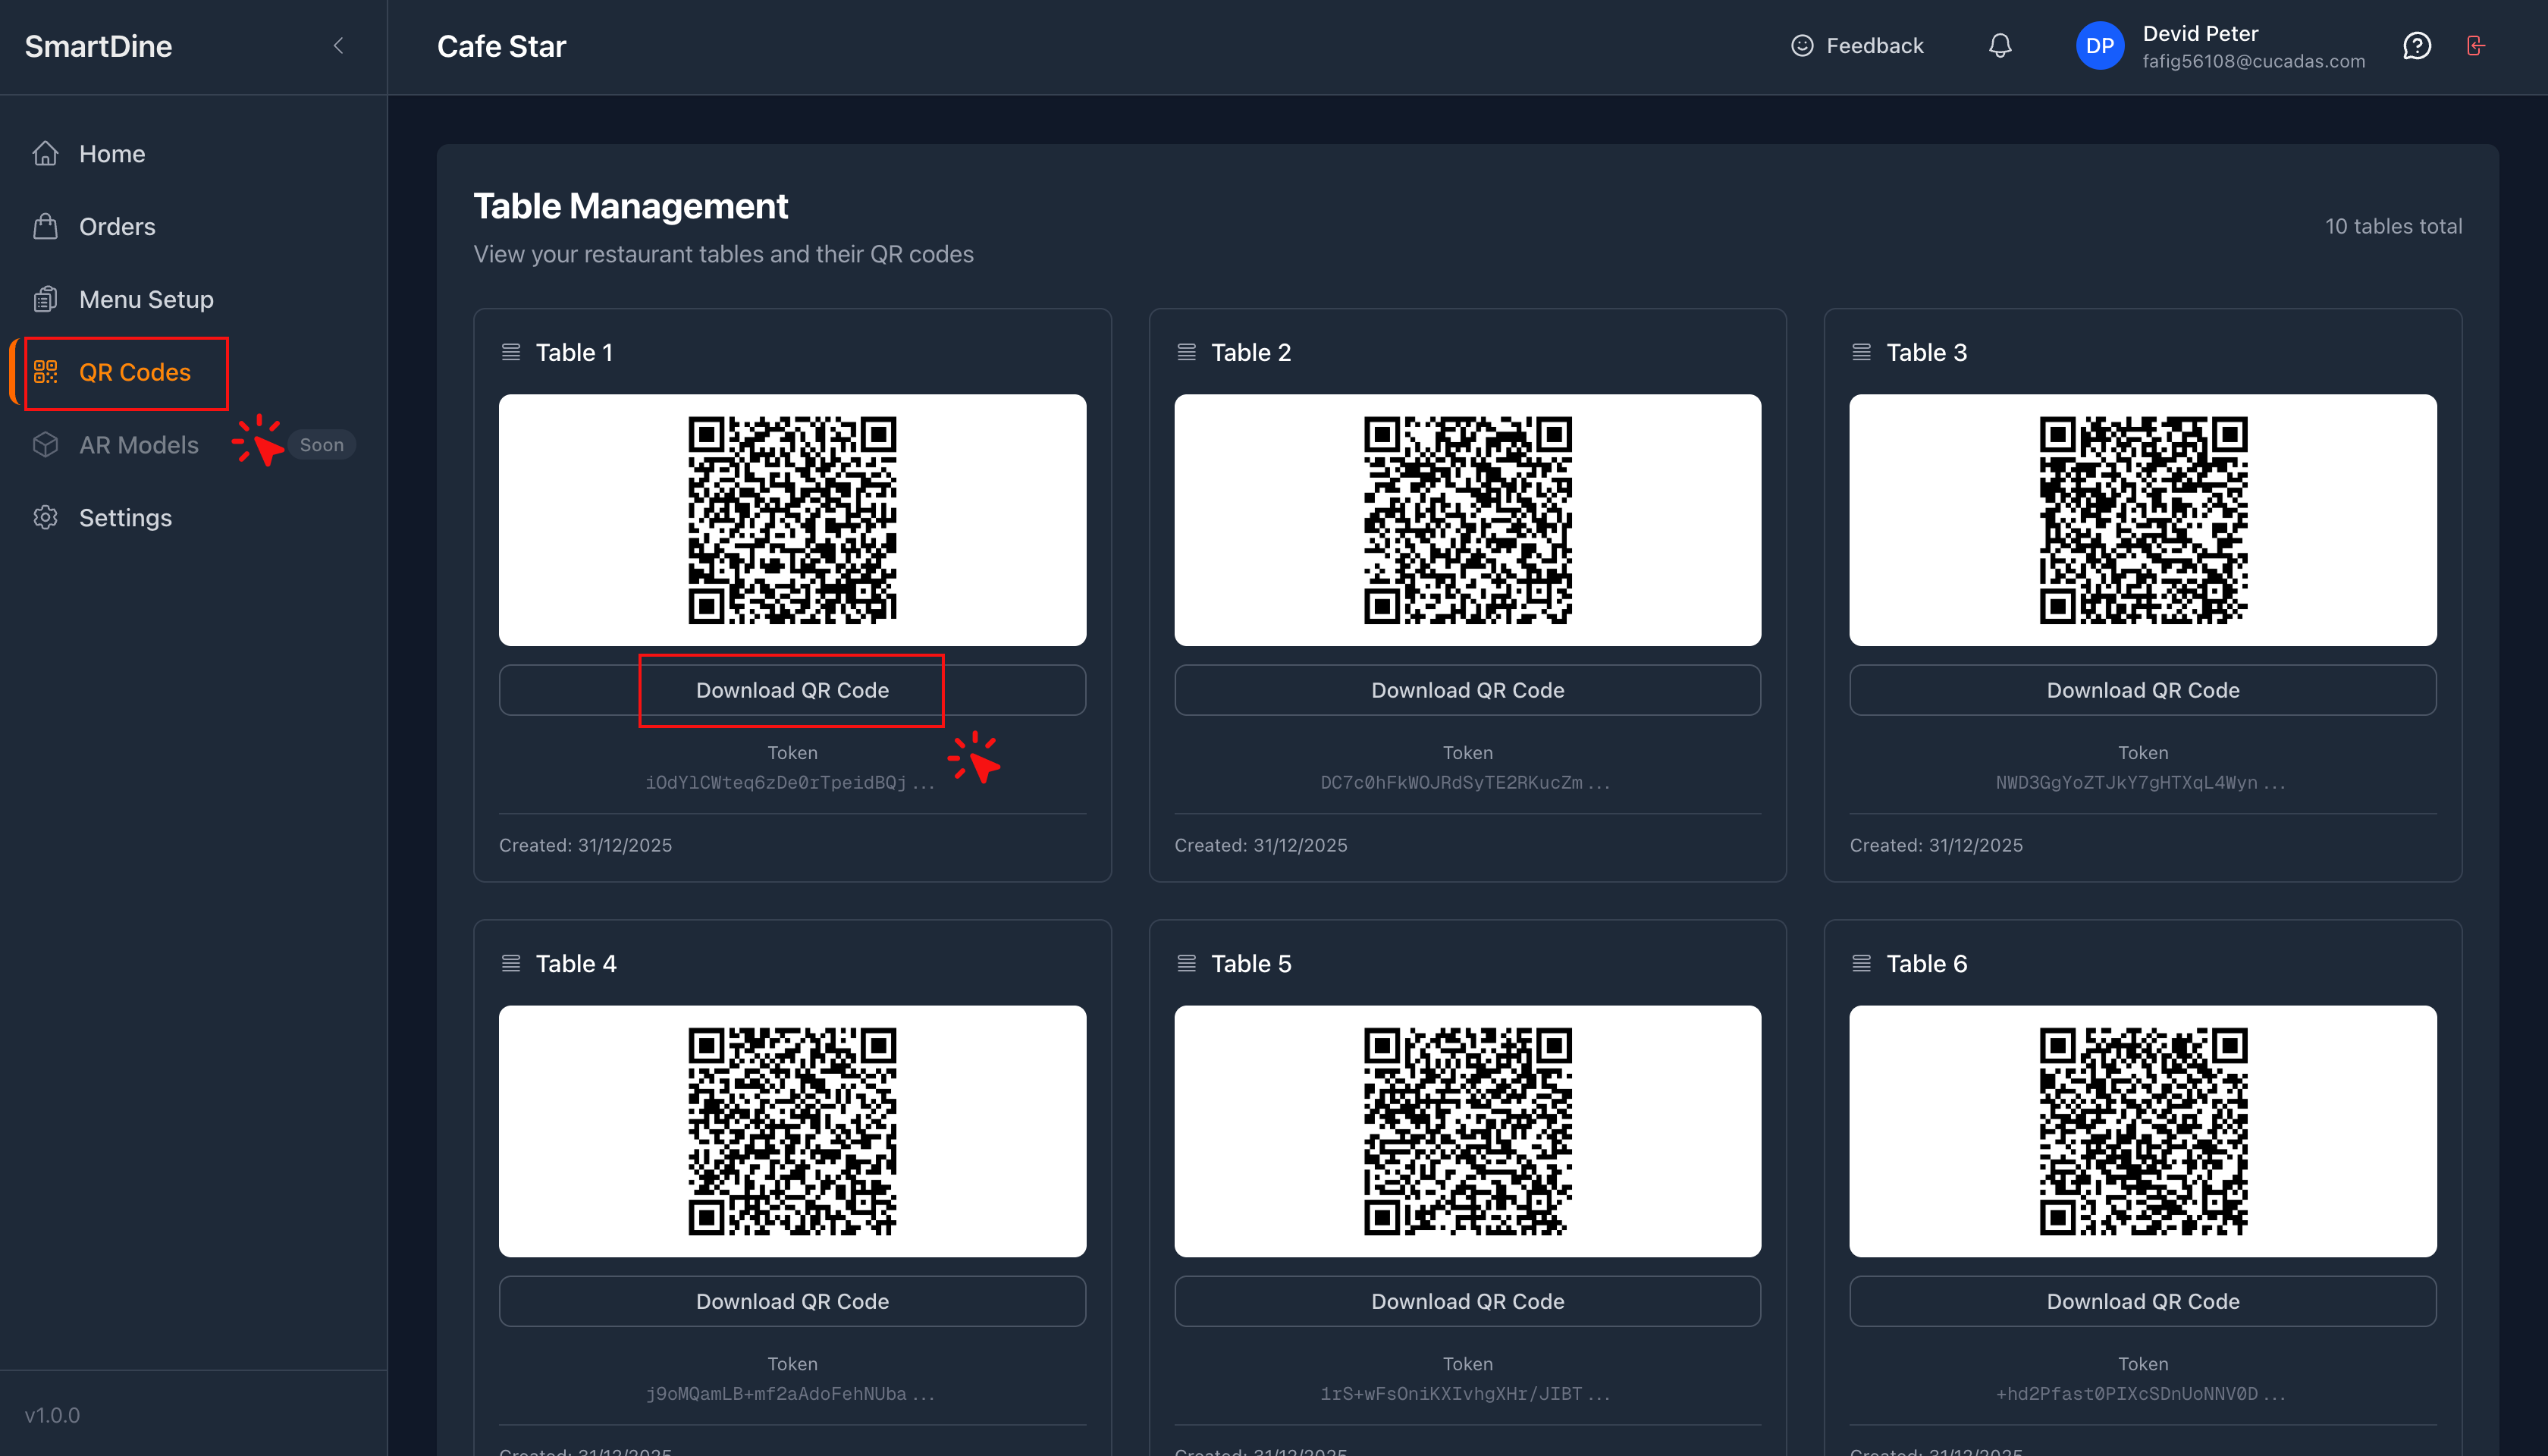2548x1456 pixels.
Task: Go to Orders page
Action: coord(116,227)
